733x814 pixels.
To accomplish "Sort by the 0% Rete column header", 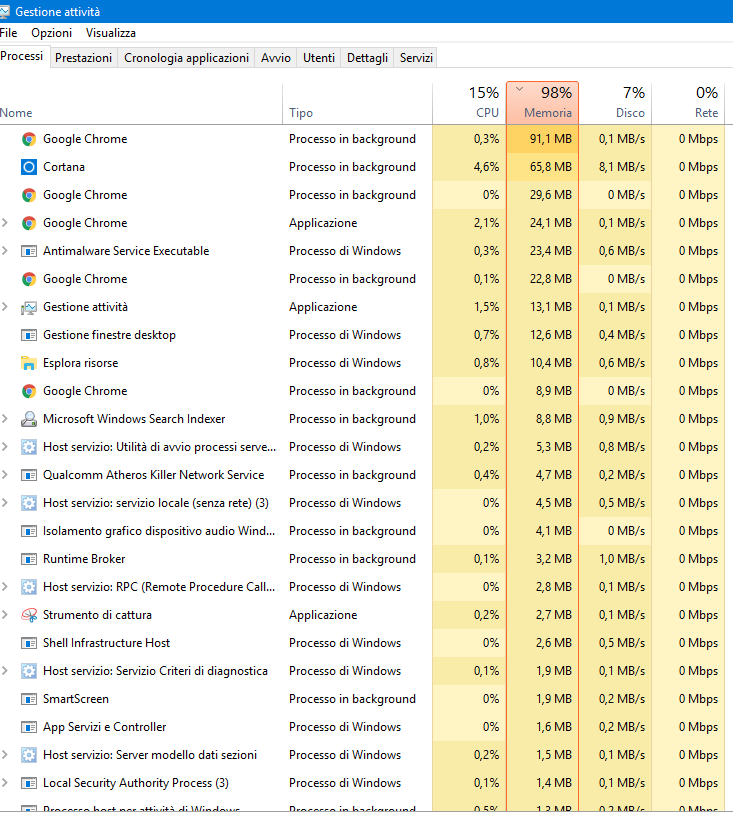I will coord(688,103).
